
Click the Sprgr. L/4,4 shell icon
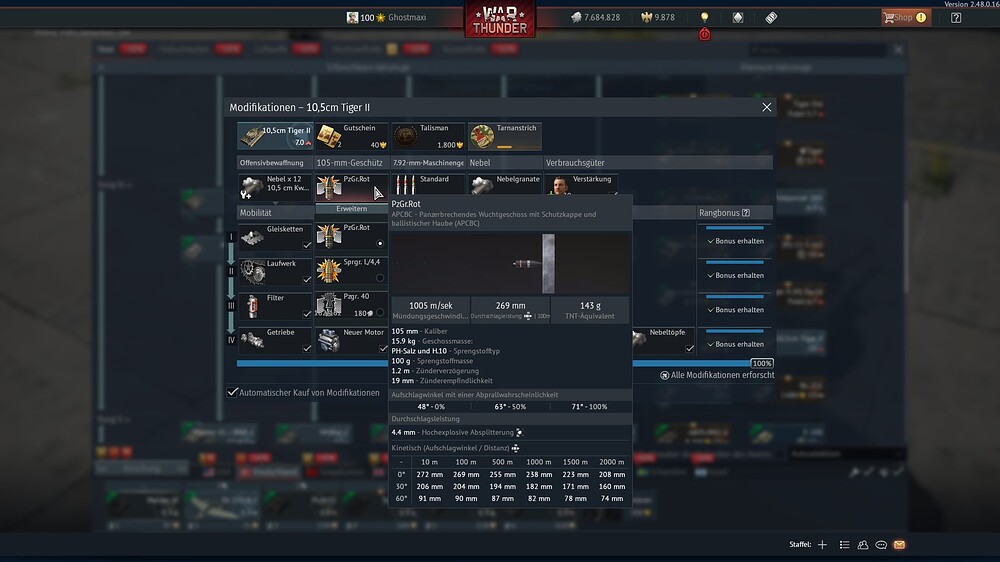point(329,271)
